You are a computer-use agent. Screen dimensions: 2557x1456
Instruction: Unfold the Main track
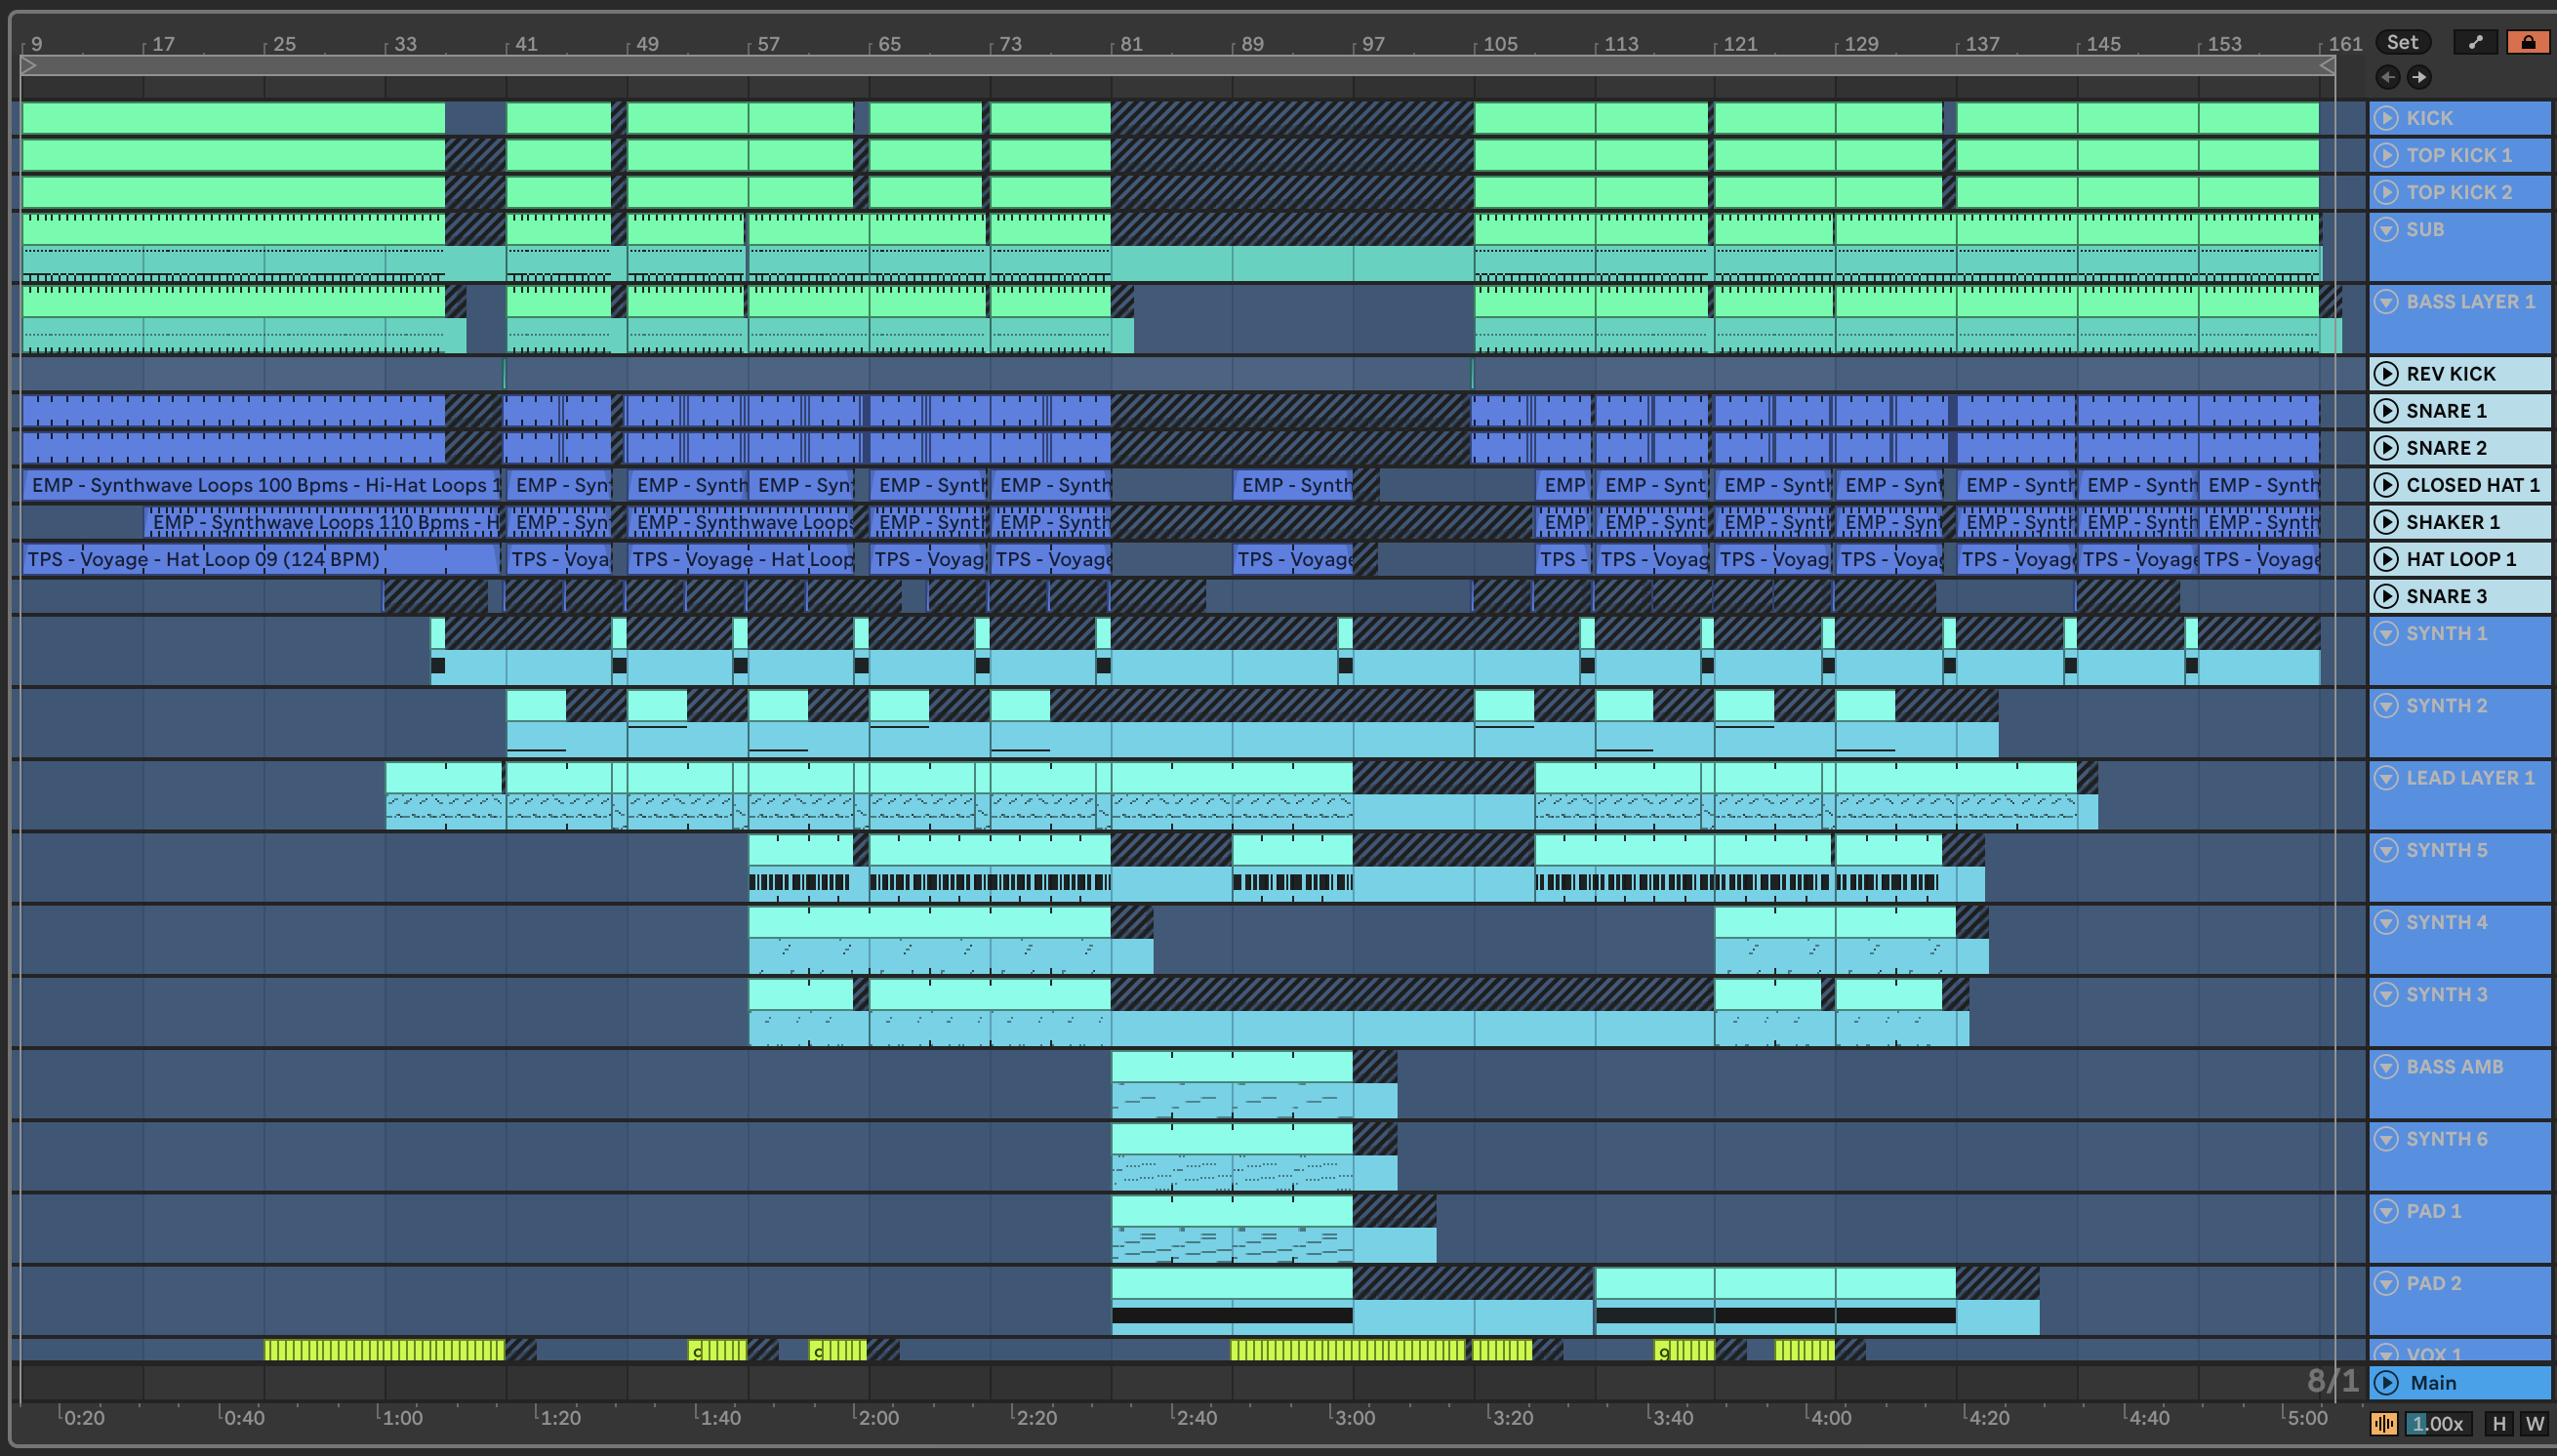pos(2386,1383)
